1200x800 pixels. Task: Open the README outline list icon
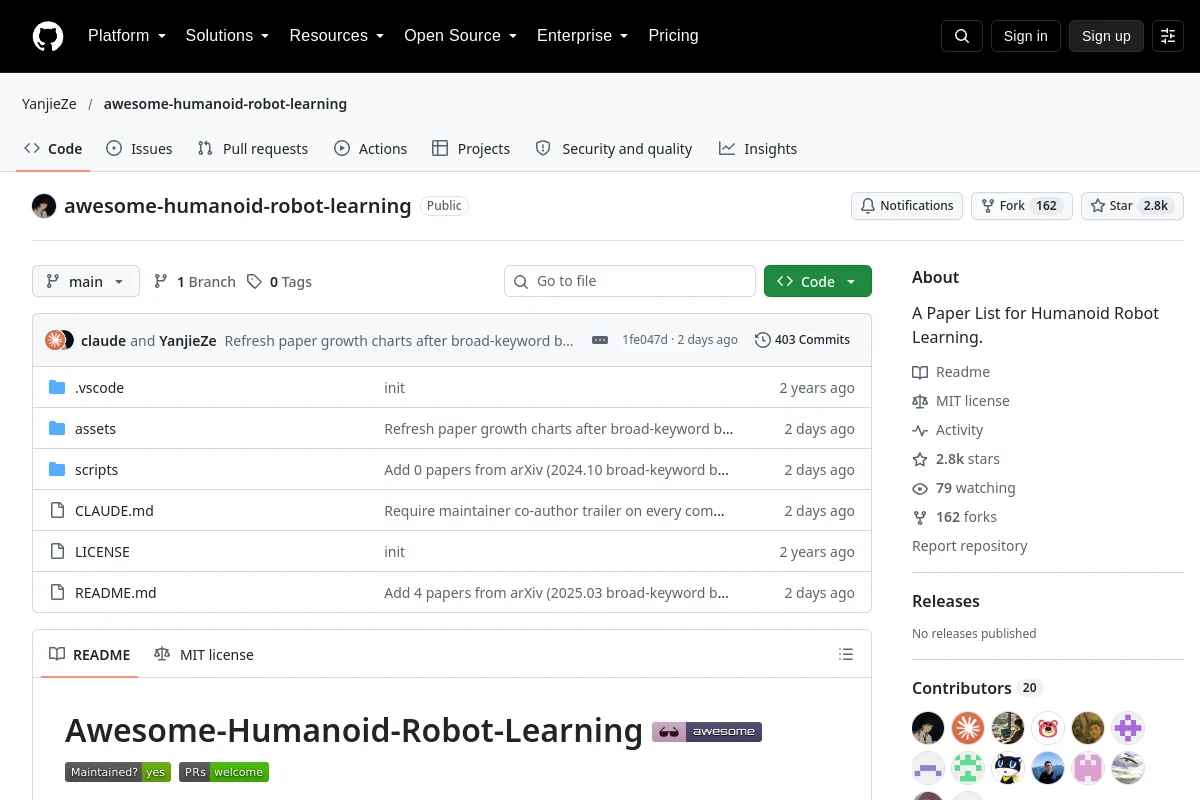(x=846, y=655)
